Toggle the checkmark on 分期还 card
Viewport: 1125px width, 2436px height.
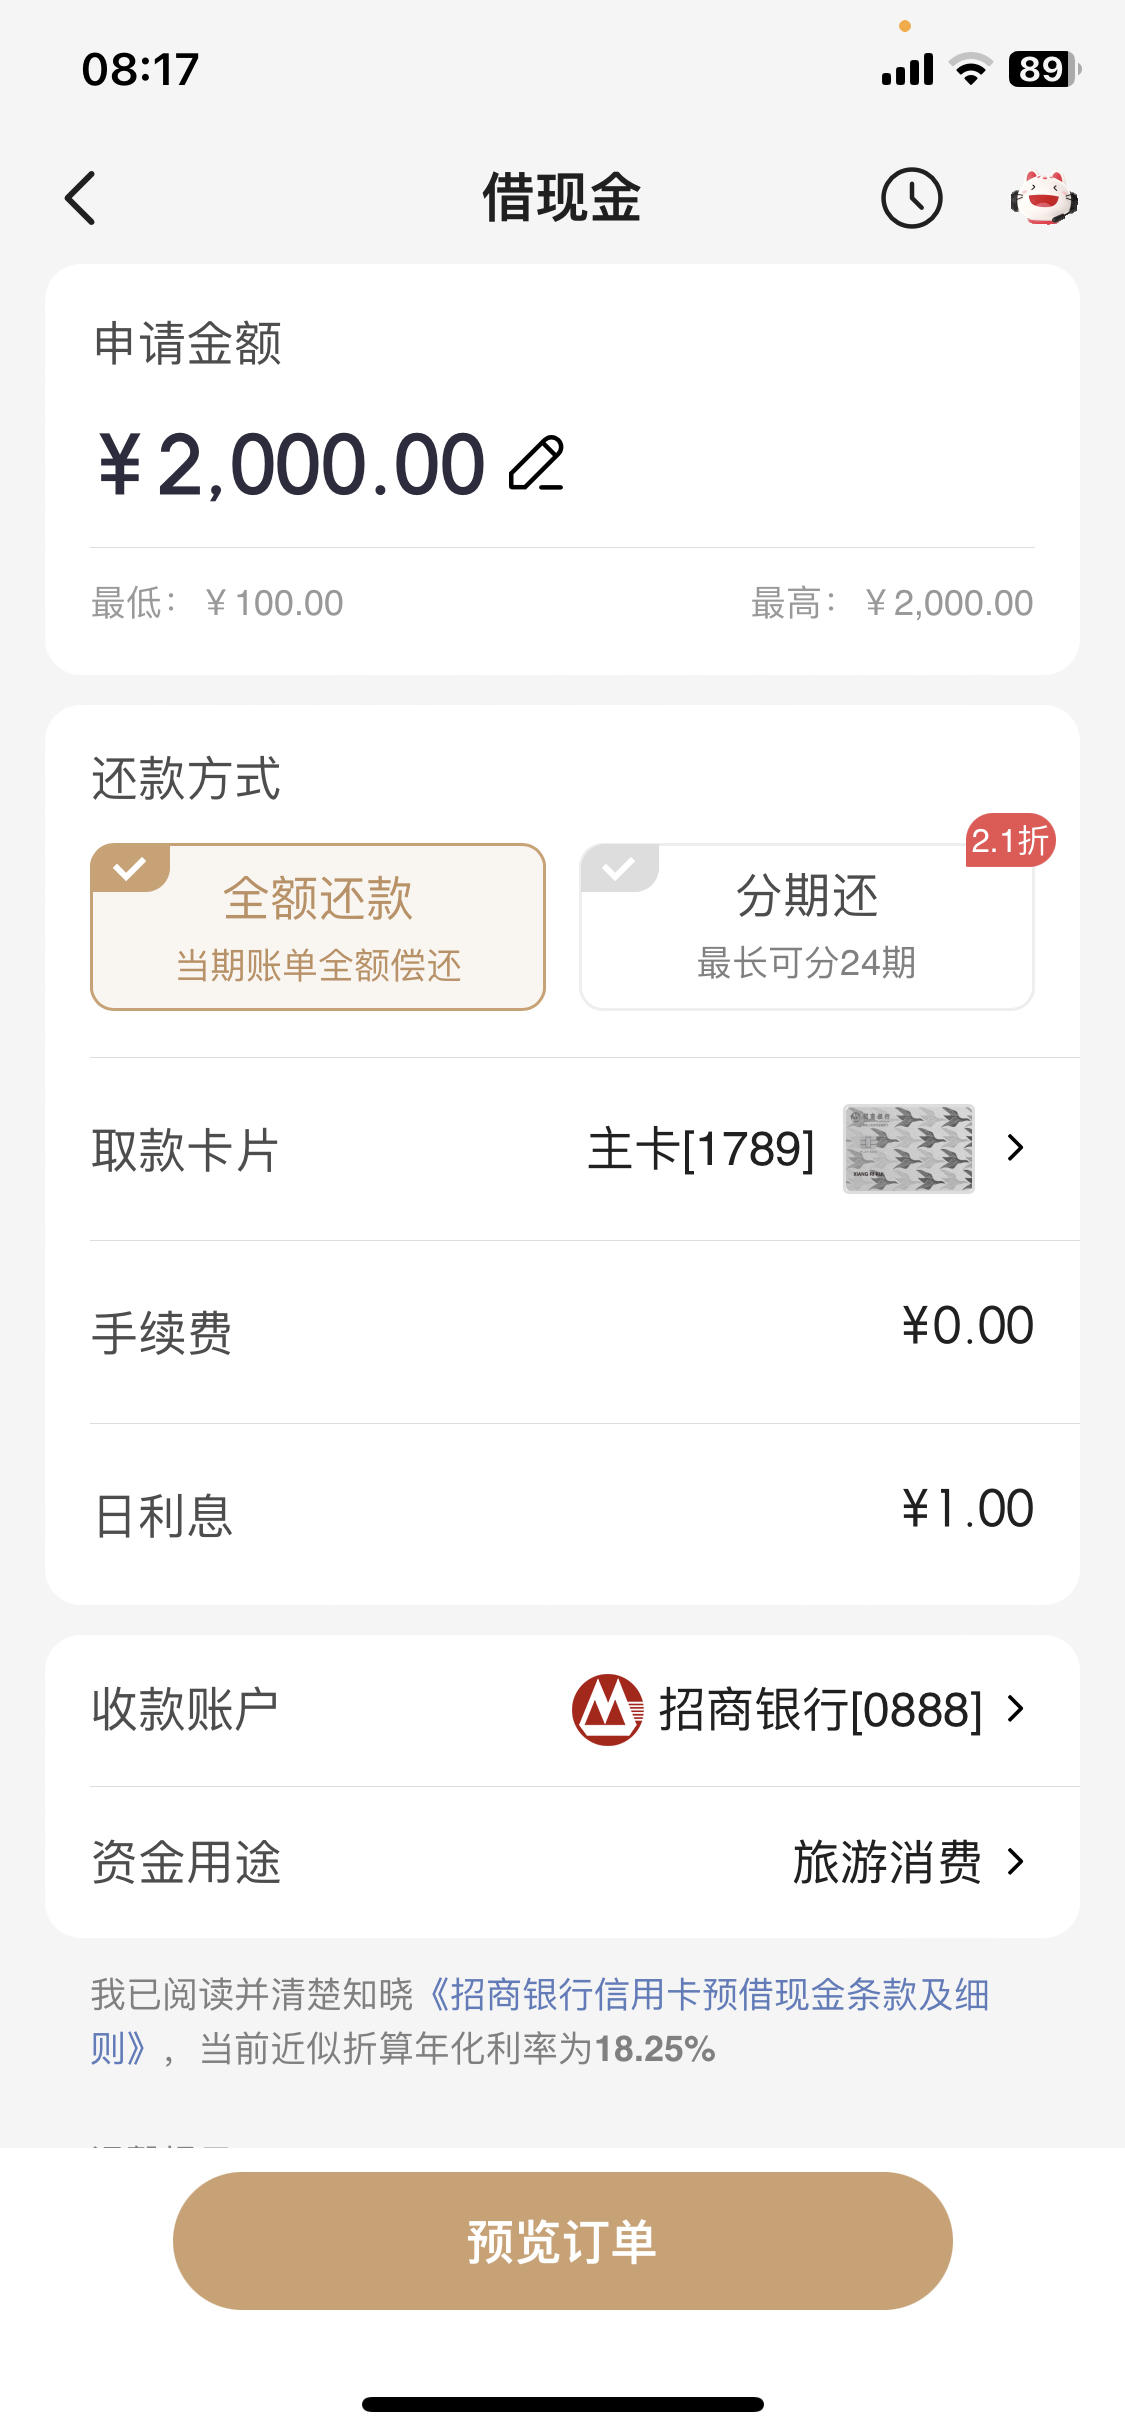pos(619,868)
